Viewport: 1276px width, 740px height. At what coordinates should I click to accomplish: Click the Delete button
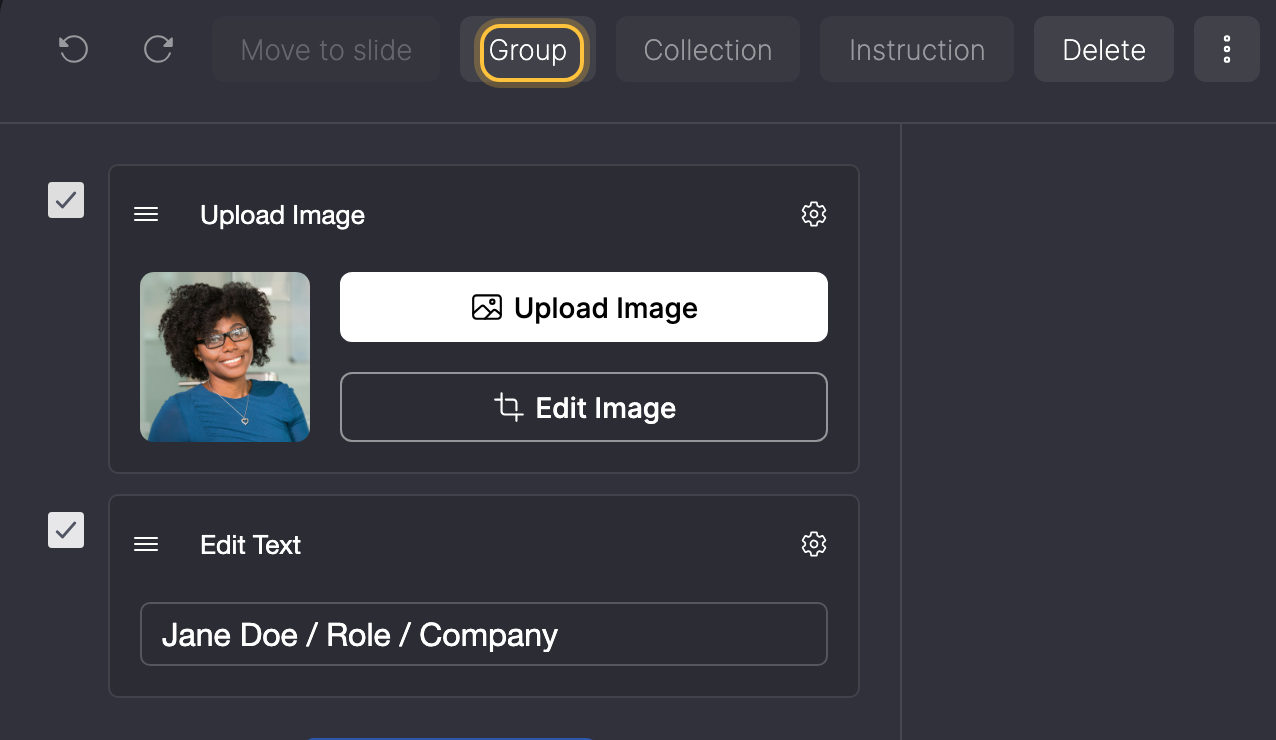1104,49
